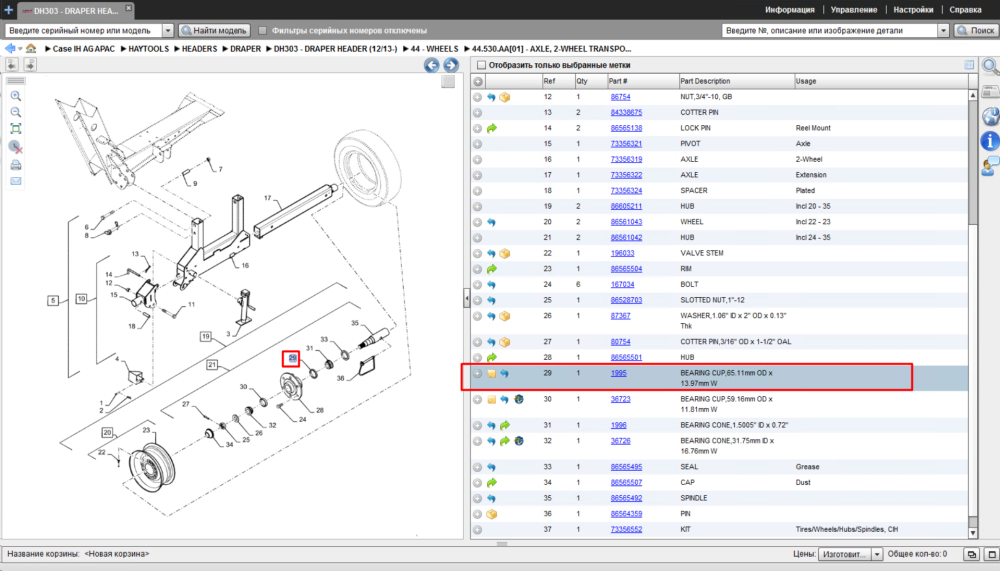The height and width of the screenshot is (571, 1000).
Task: Enable show only selected labels checkbox
Action: coord(482,65)
